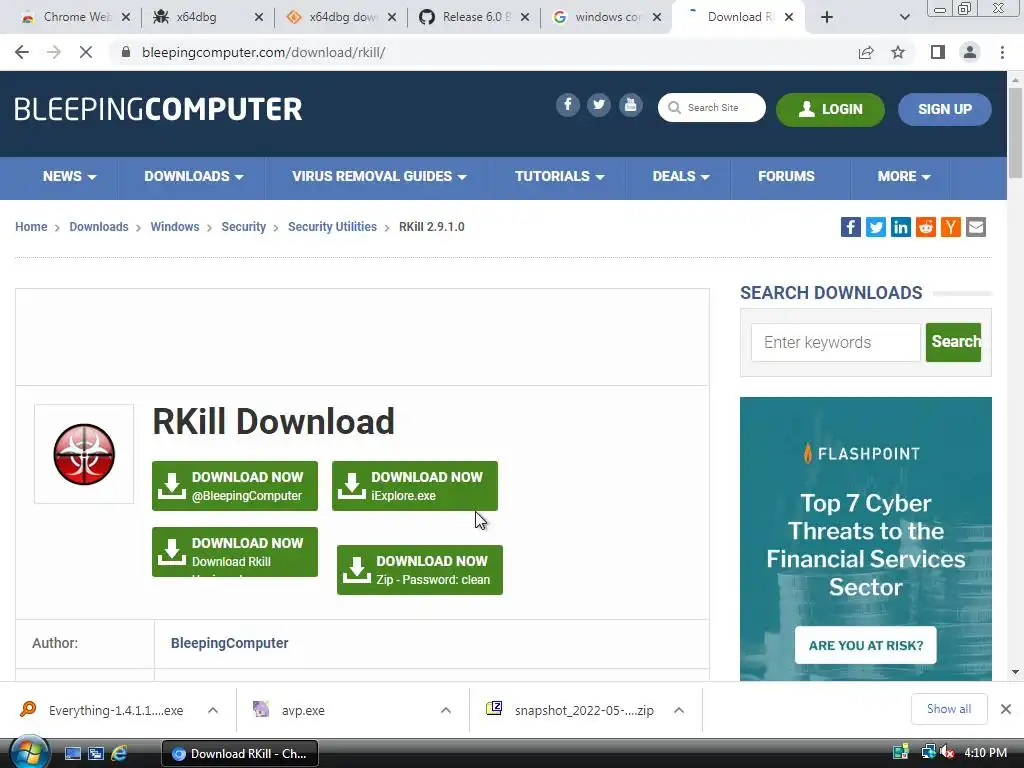Click SIGN UP button
Viewport: 1024px width, 768px height.
pos(944,109)
